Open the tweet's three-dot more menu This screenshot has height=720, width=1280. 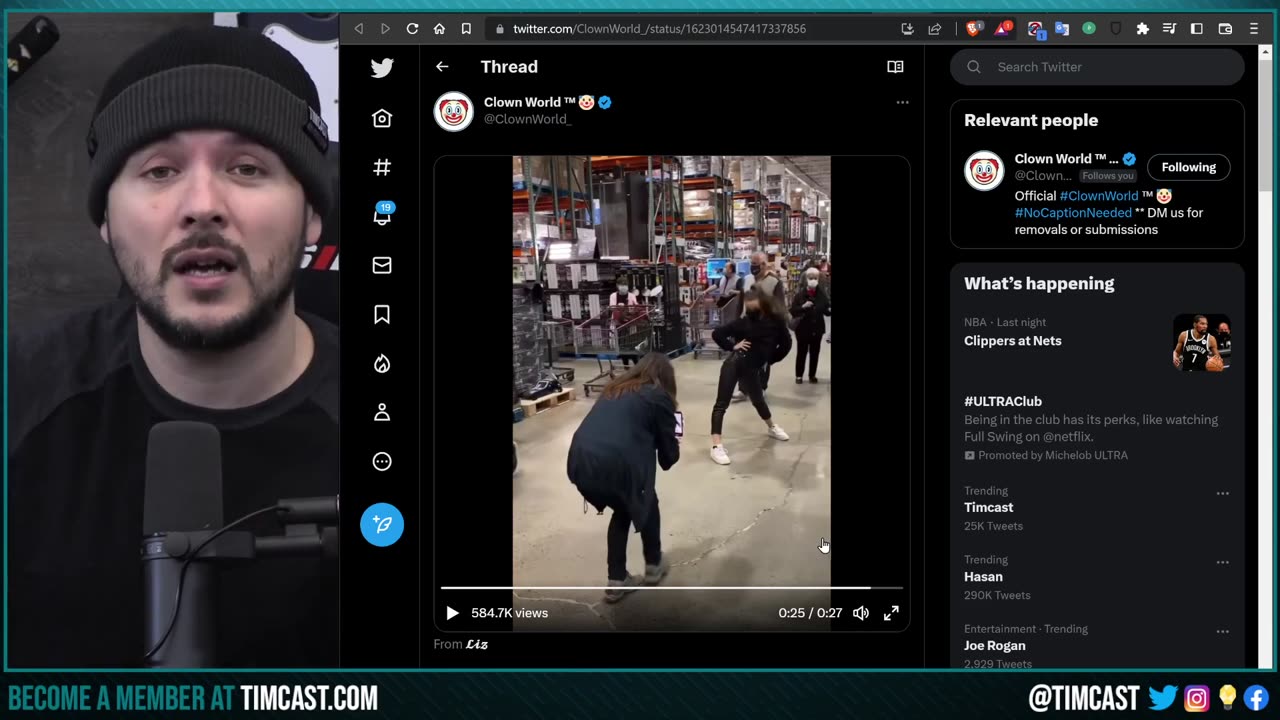902,102
